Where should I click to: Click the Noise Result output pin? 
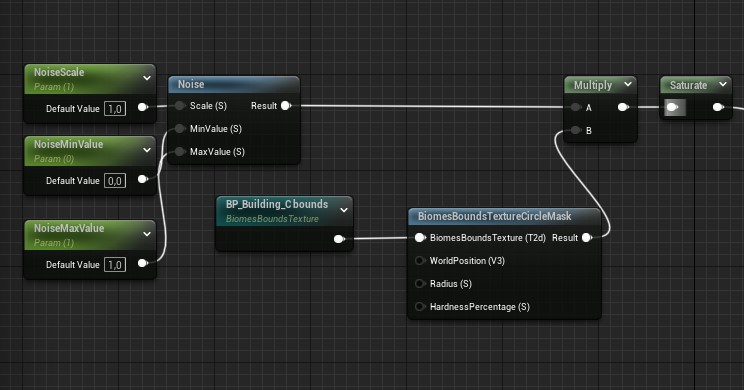click(x=286, y=105)
